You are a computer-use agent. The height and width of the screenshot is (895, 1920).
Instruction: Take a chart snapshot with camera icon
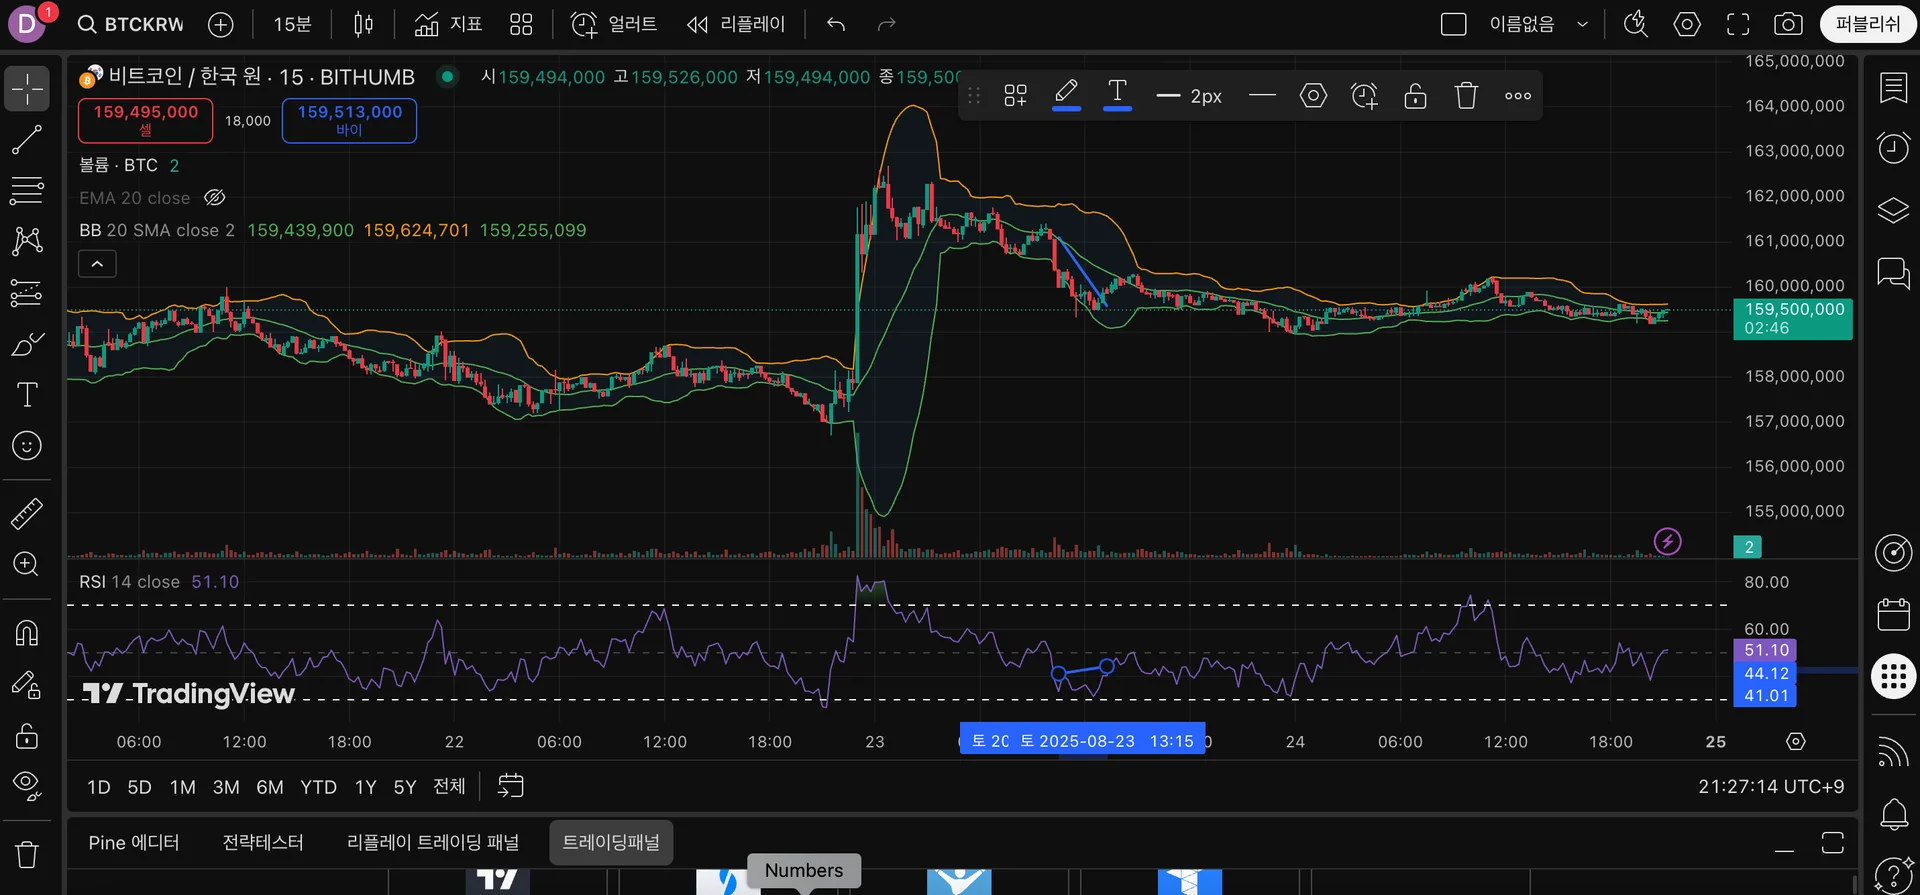click(x=1788, y=24)
